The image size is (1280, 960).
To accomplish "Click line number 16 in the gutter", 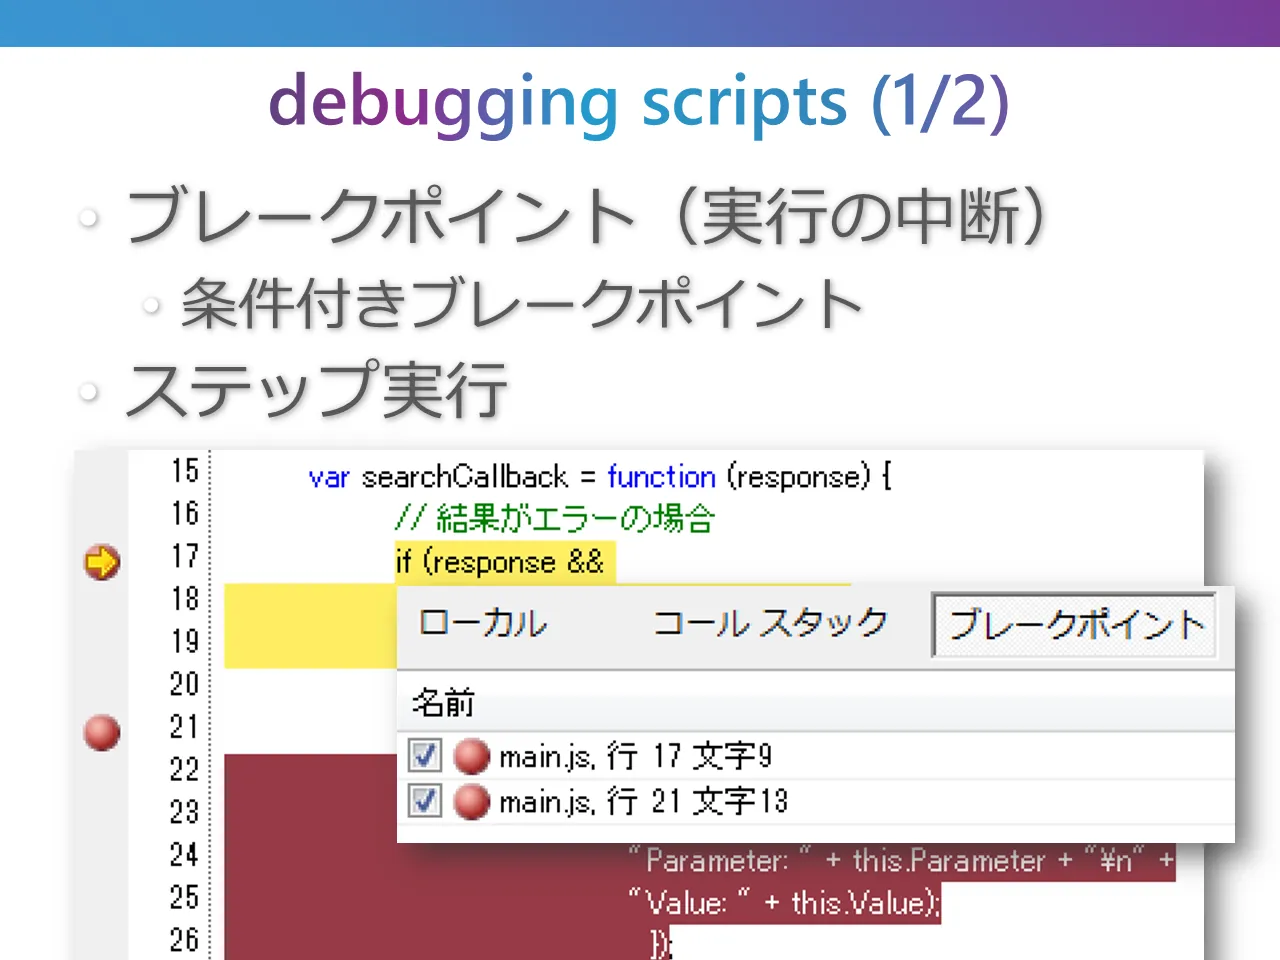I will pyautogui.click(x=185, y=514).
